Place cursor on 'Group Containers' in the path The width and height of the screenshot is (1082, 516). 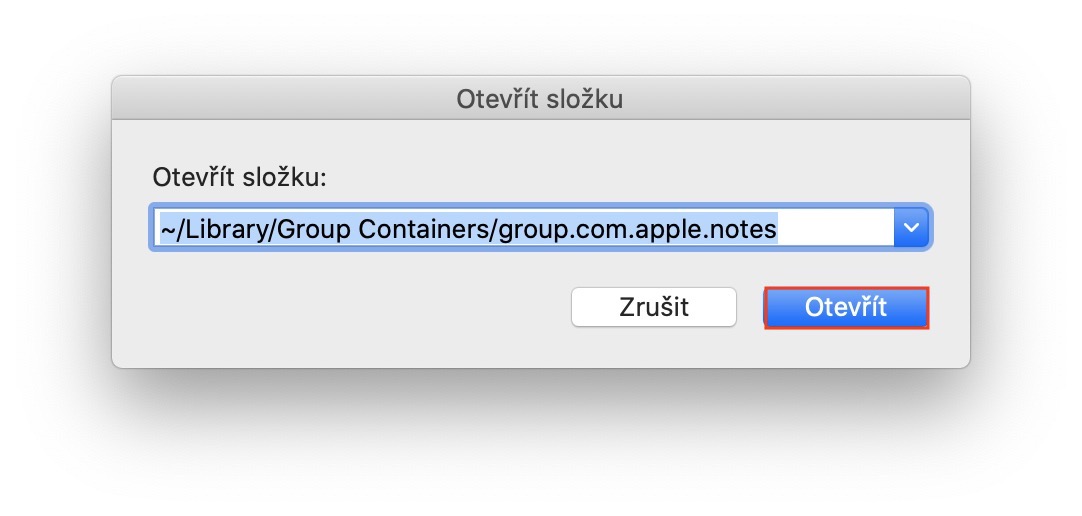368,229
